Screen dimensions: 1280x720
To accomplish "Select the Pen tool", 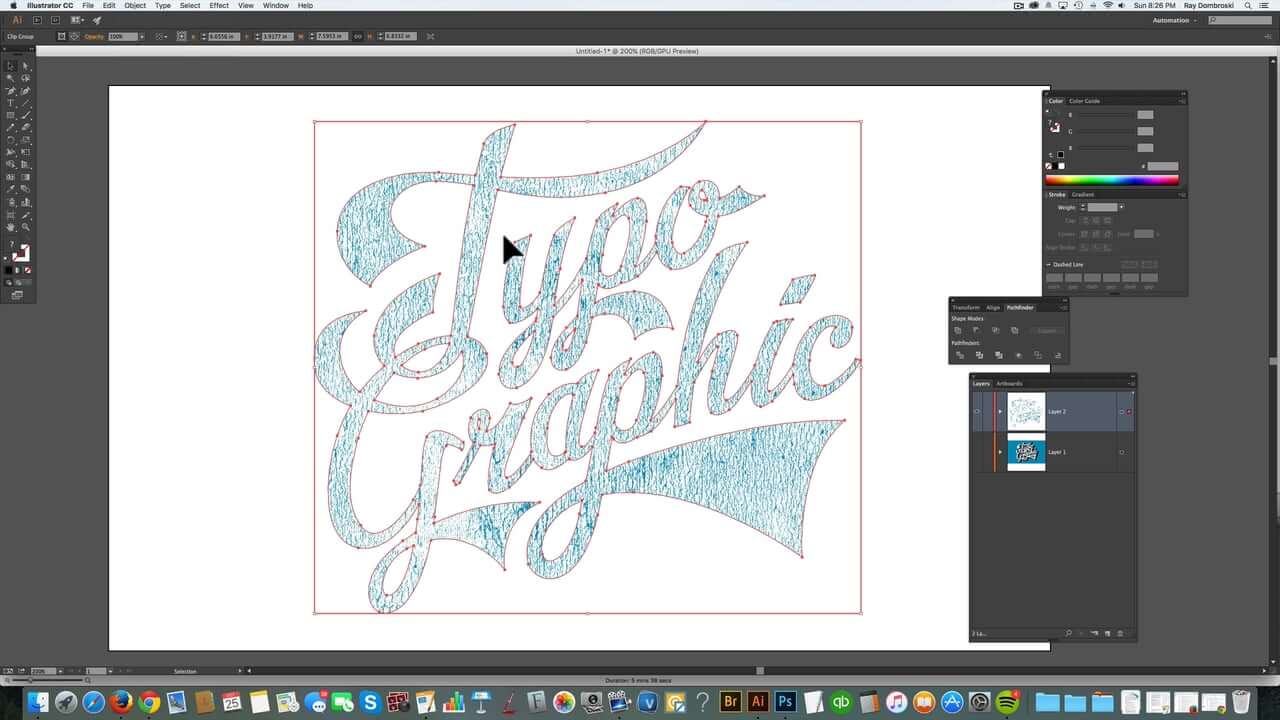I will (x=12, y=90).
